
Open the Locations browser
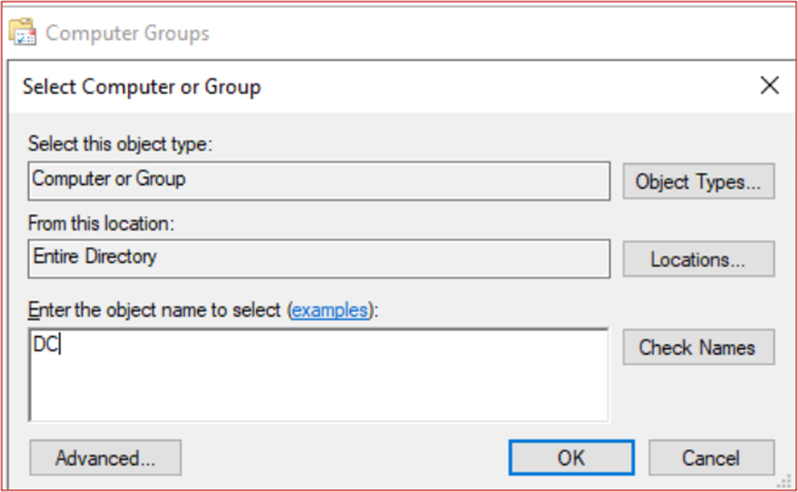(698, 259)
